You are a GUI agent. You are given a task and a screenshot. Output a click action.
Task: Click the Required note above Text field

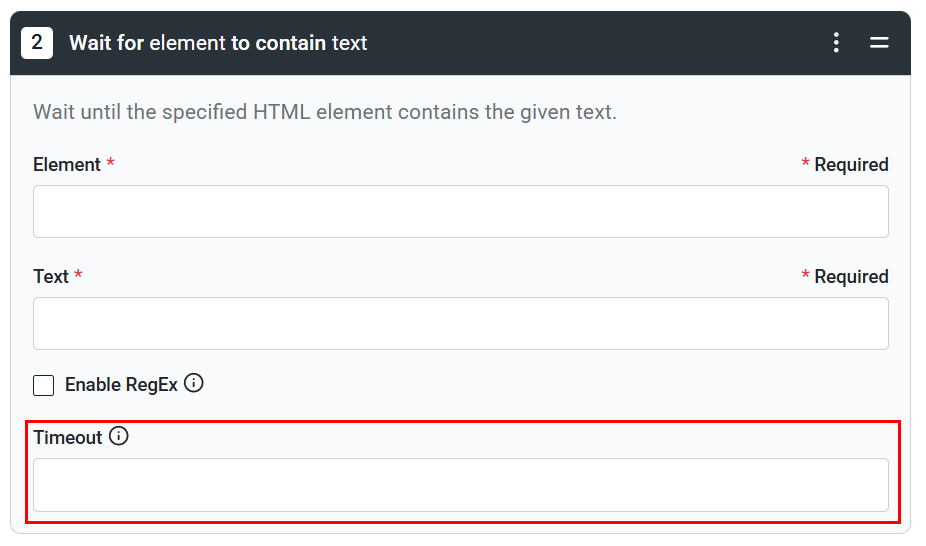coord(850,277)
